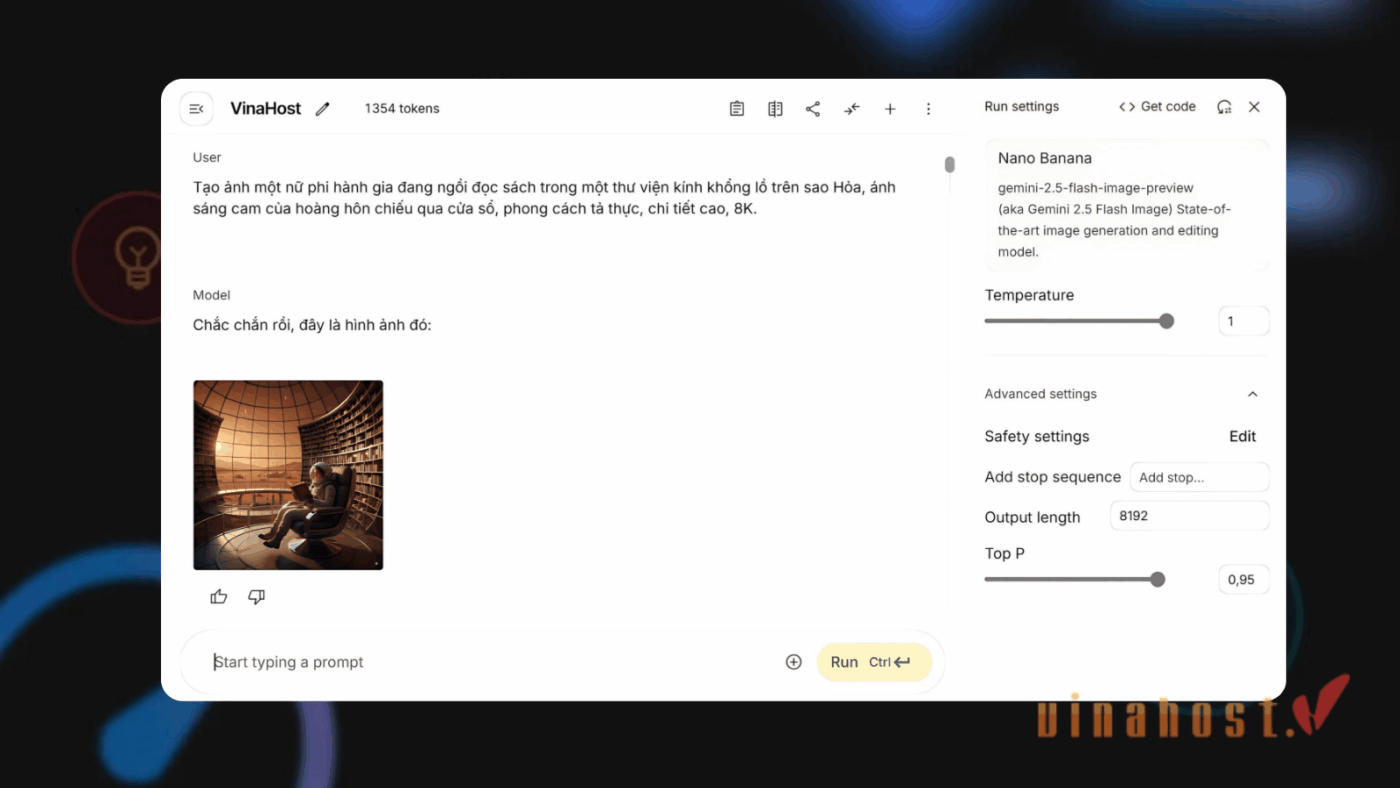Collapse the Advanced settings section
Screen dimensions: 1400x788
(1252, 394)
